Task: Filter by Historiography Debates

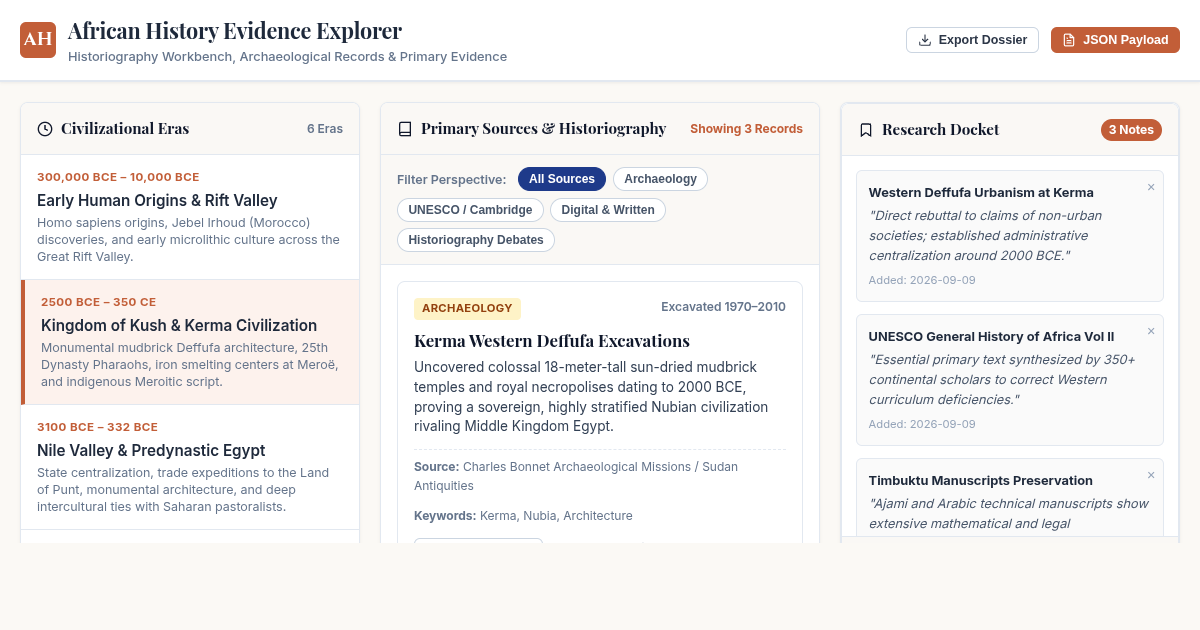Action: pos(476,240)
